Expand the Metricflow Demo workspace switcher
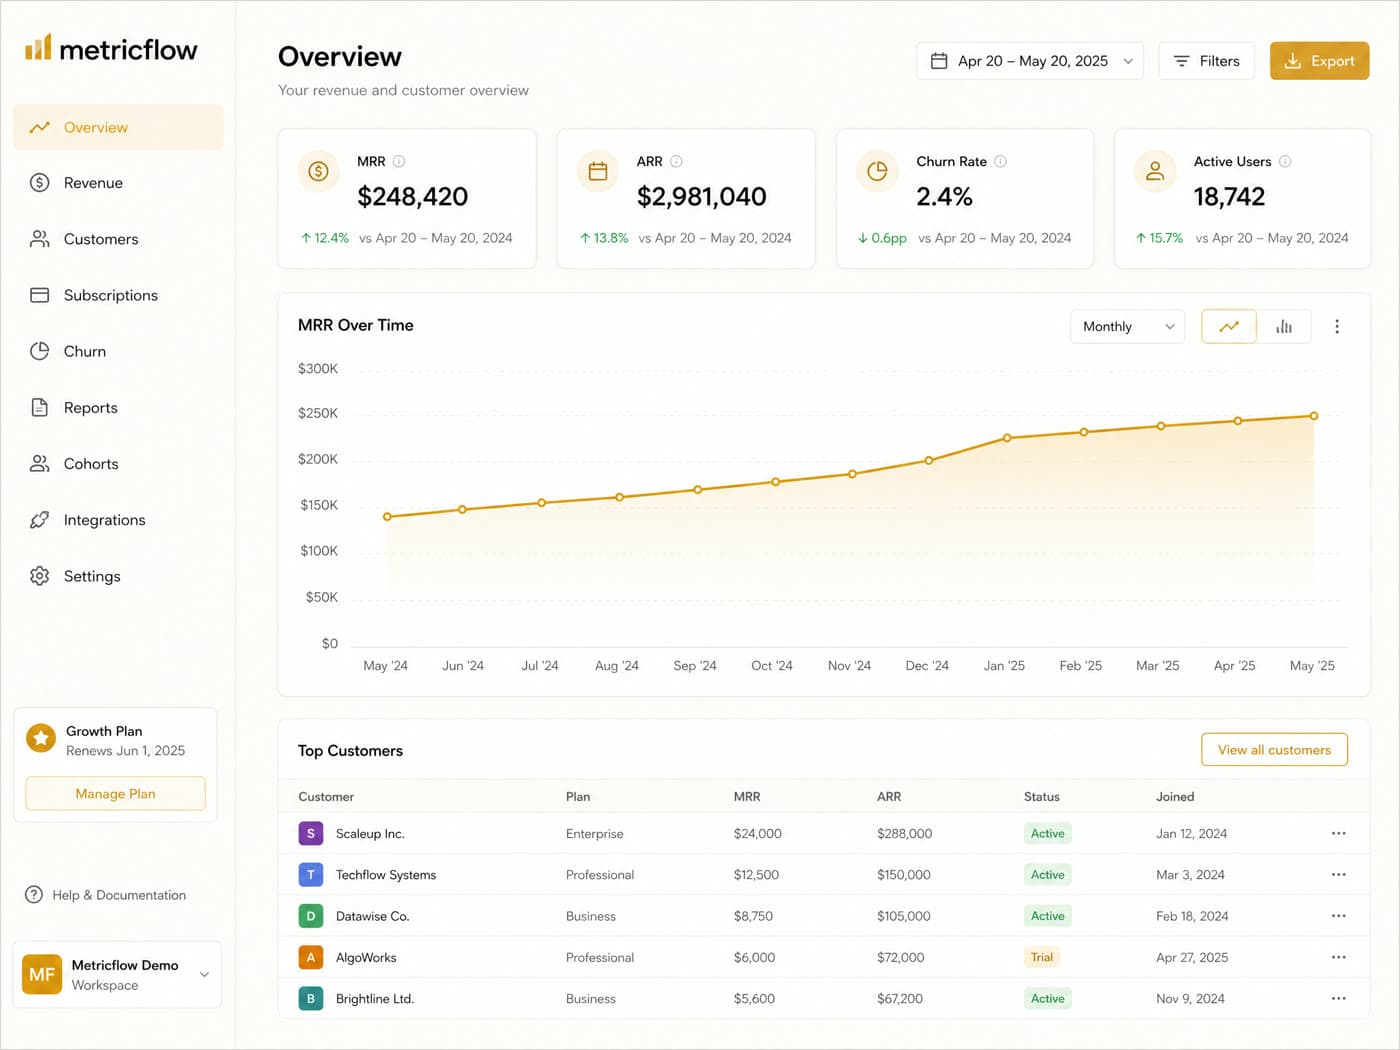Image resolution: width=1400 pixels, height=1050 pixels. [117, 974]
